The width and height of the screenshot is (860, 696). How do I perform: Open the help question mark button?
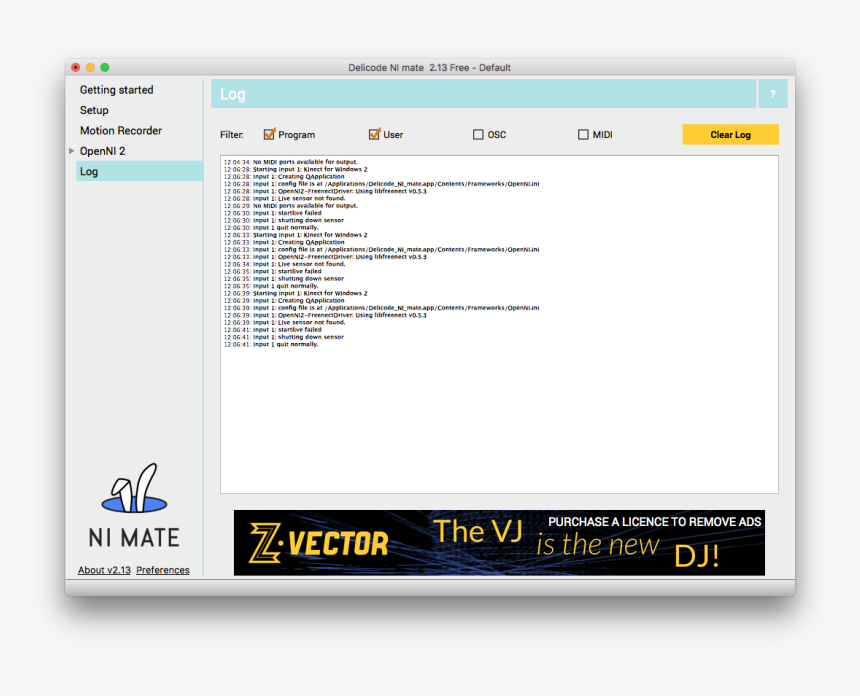(773, 94)
